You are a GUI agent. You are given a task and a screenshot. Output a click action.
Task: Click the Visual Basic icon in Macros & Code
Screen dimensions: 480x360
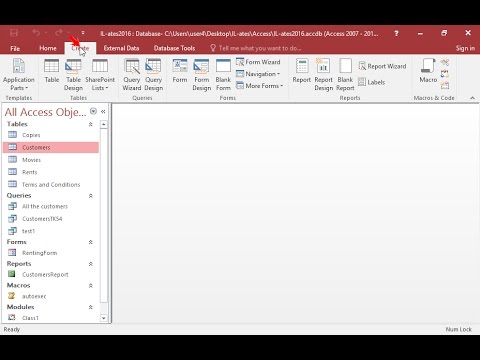click(x=445, y=86)
